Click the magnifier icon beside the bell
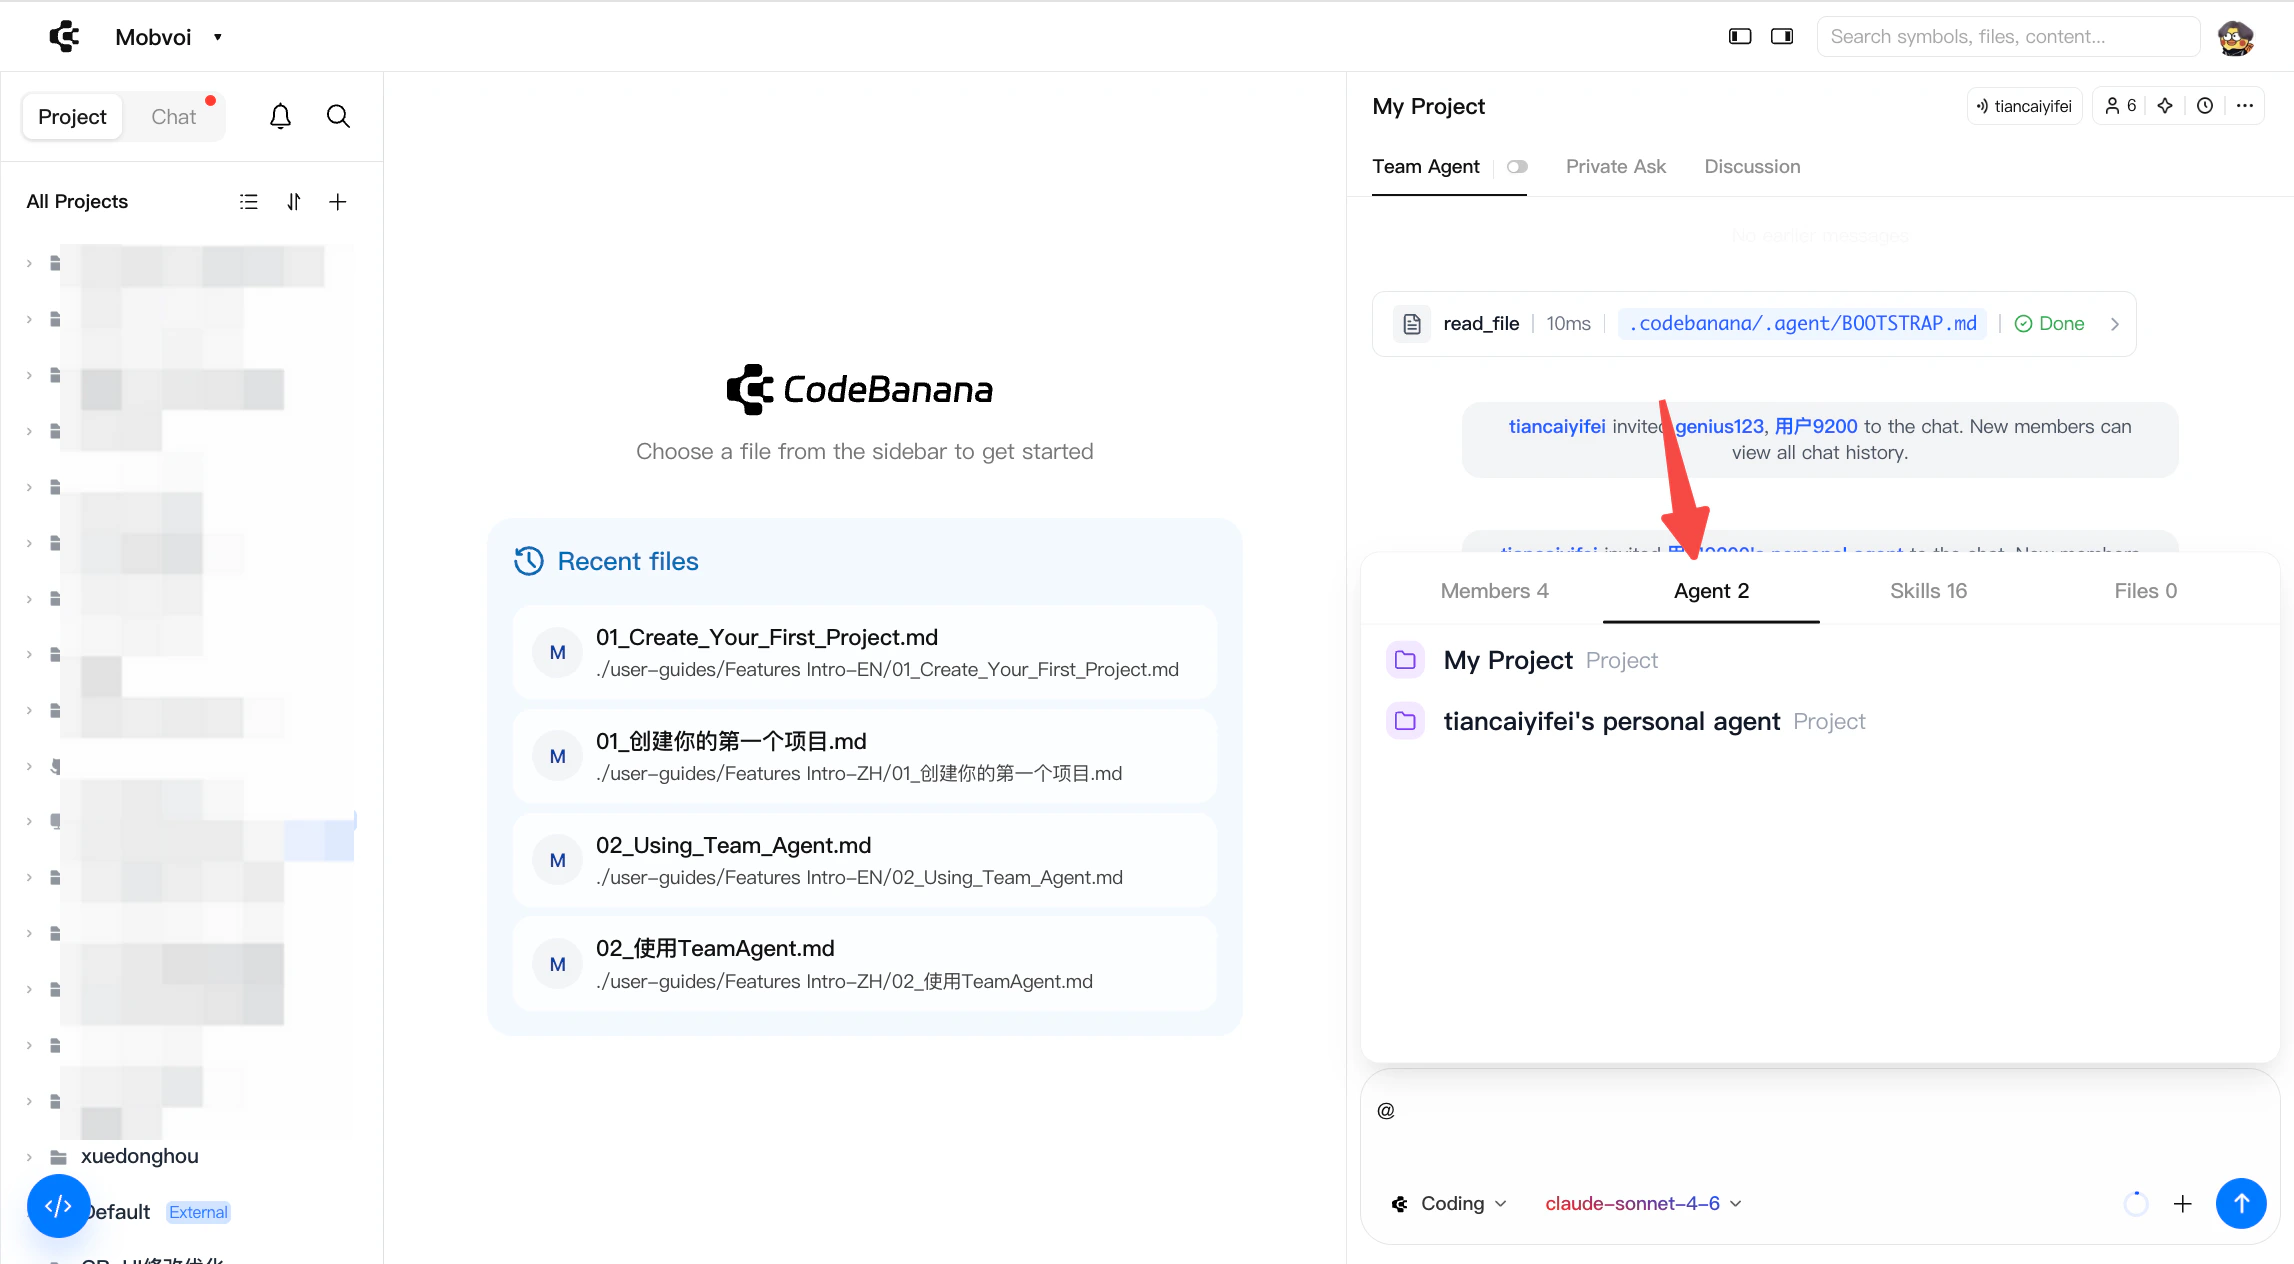 click(x=338, y=117)
